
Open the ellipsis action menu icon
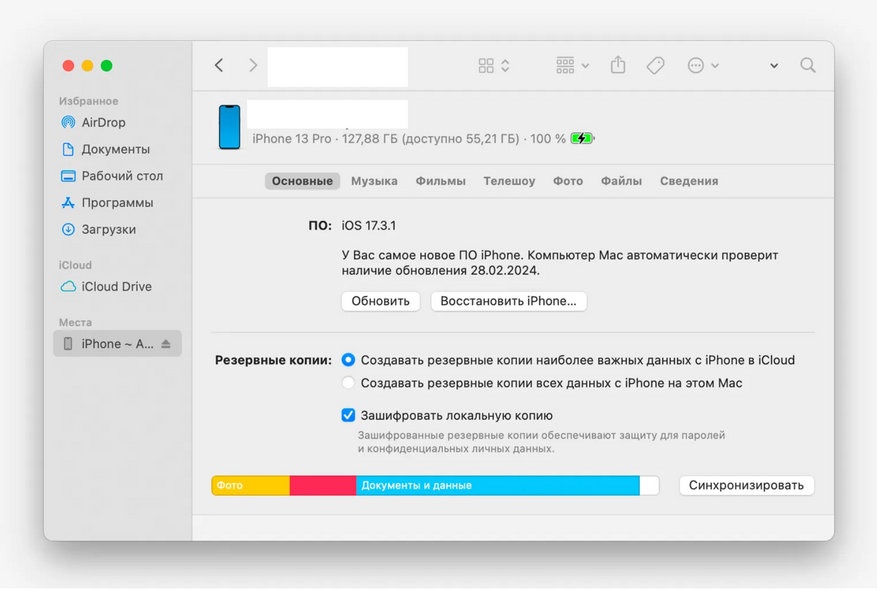point(695,65)
